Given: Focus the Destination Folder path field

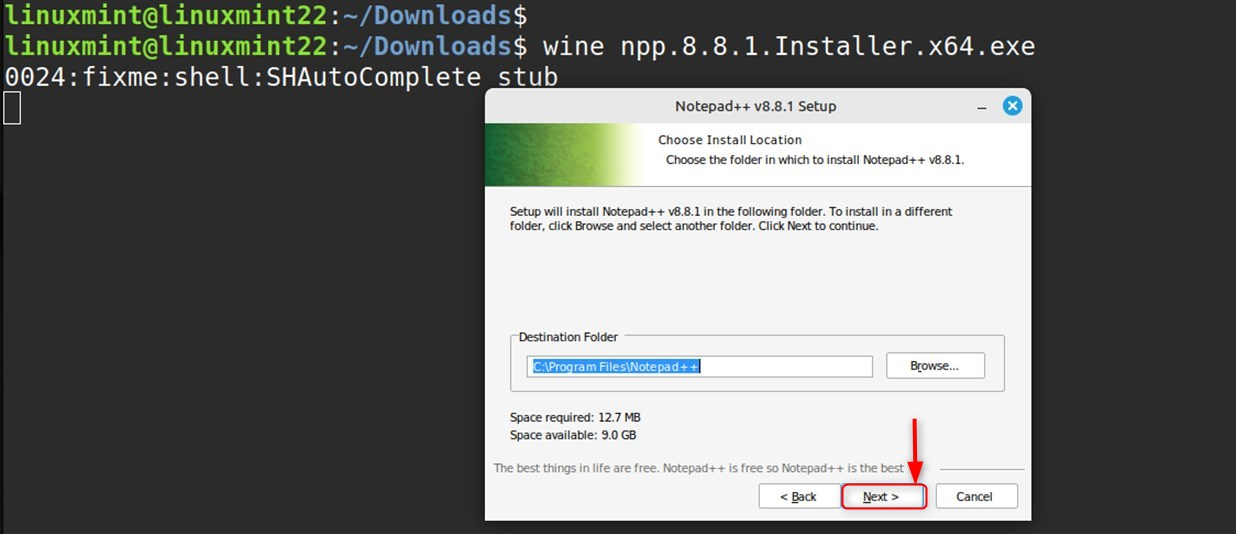Looking at the screenshot, I should (x=700, y=366).
